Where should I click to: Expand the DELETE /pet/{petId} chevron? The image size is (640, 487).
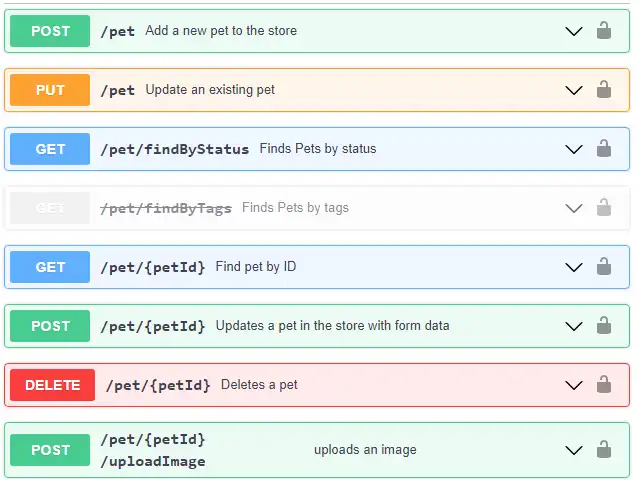point(574,385)
